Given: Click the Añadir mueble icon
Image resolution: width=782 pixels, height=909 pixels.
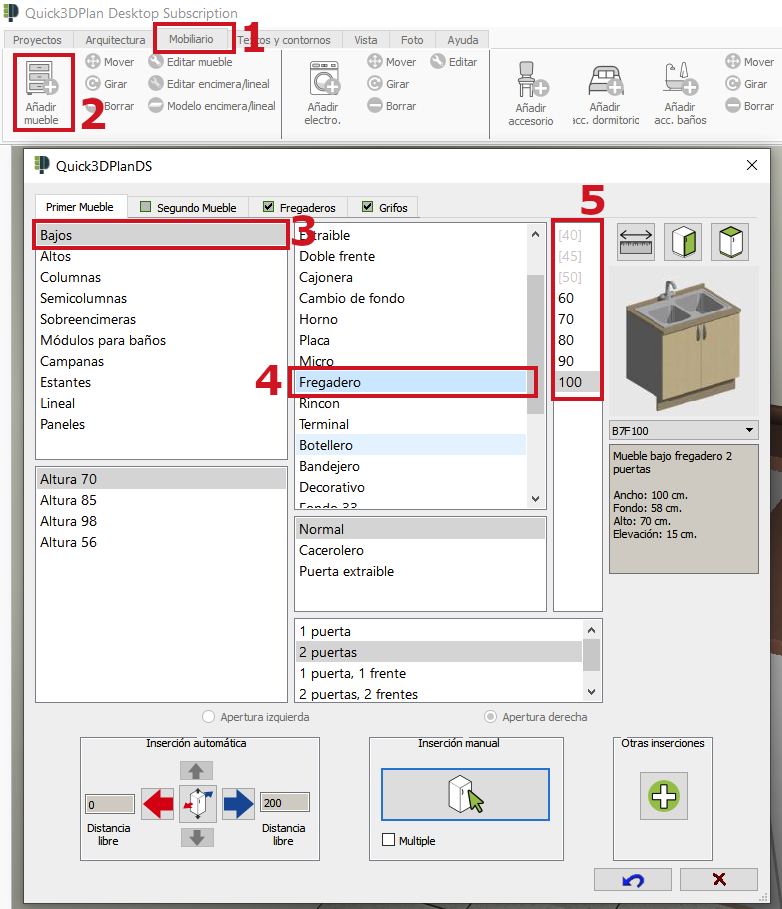Looking at the screenshot, I should pyautogui.click(x=42, y=81).
